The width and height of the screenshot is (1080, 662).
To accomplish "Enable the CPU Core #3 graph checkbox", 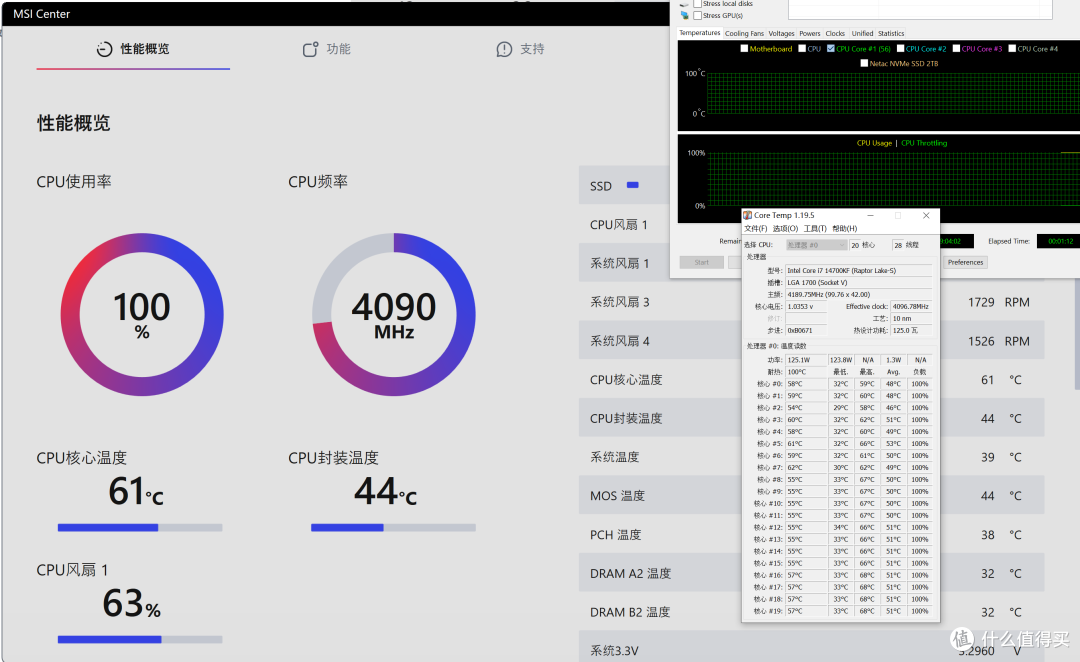I will [x=956, y=49].
